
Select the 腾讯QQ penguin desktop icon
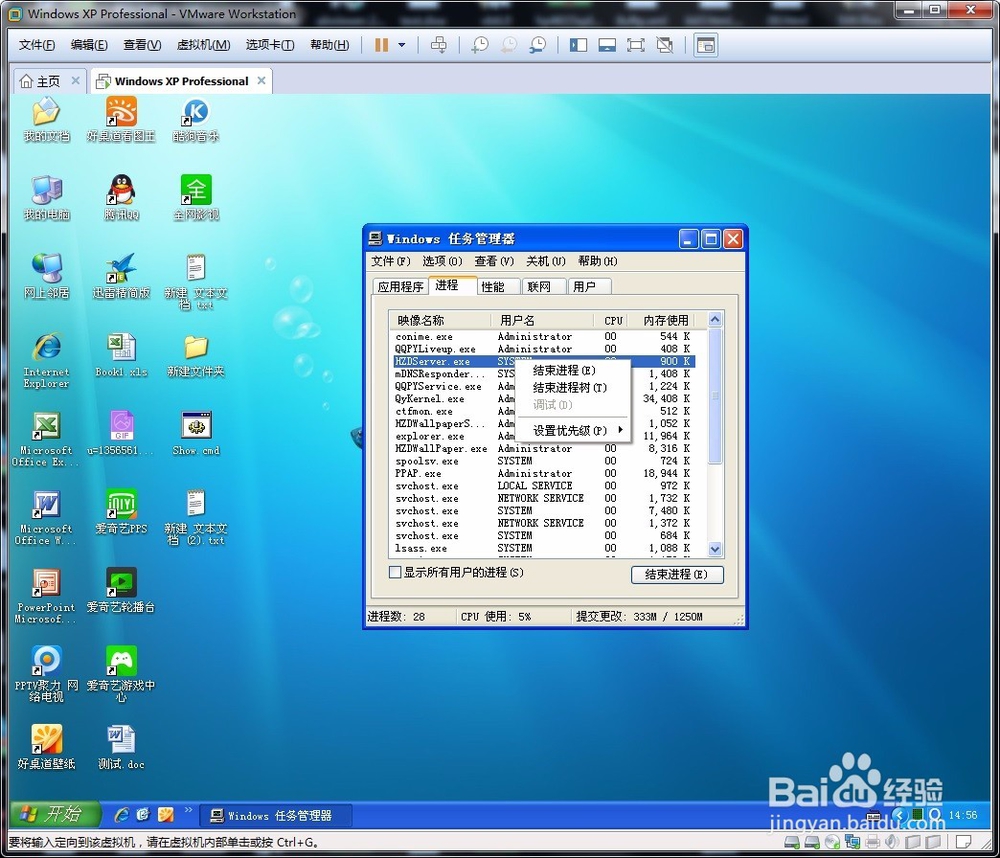click(121, 198)
